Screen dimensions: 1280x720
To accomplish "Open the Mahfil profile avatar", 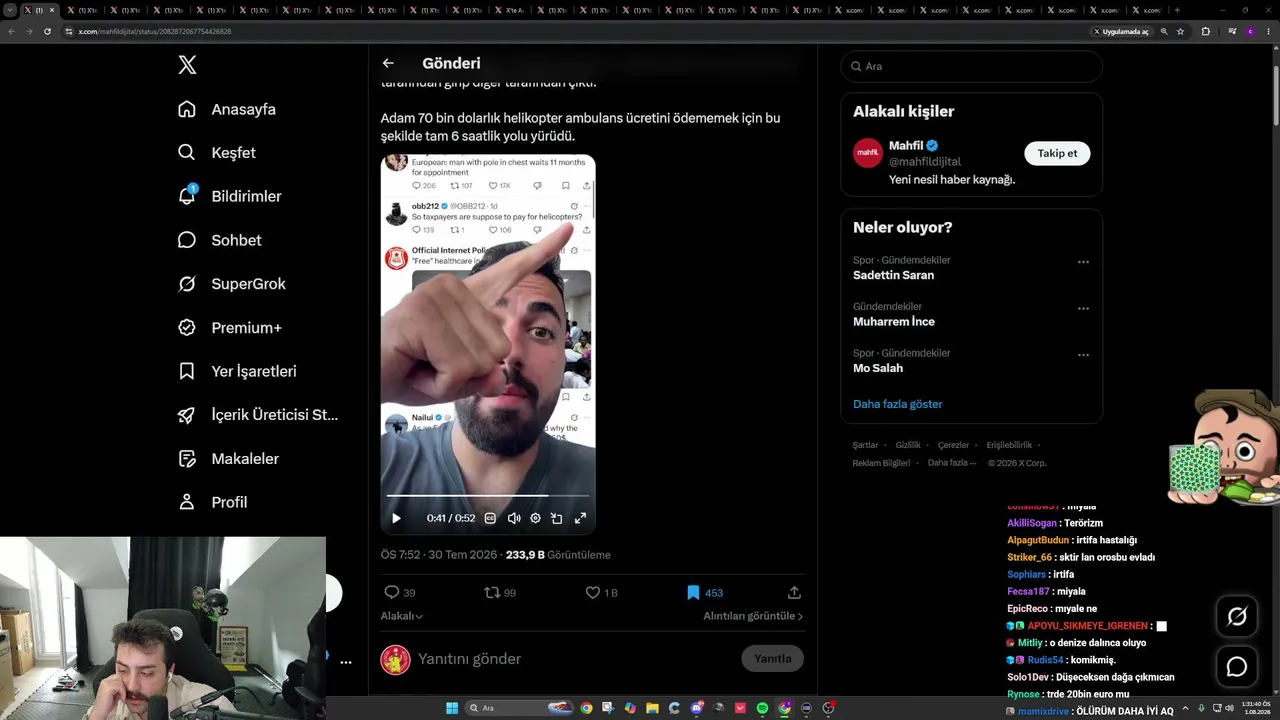I will (x=867, y=153).
